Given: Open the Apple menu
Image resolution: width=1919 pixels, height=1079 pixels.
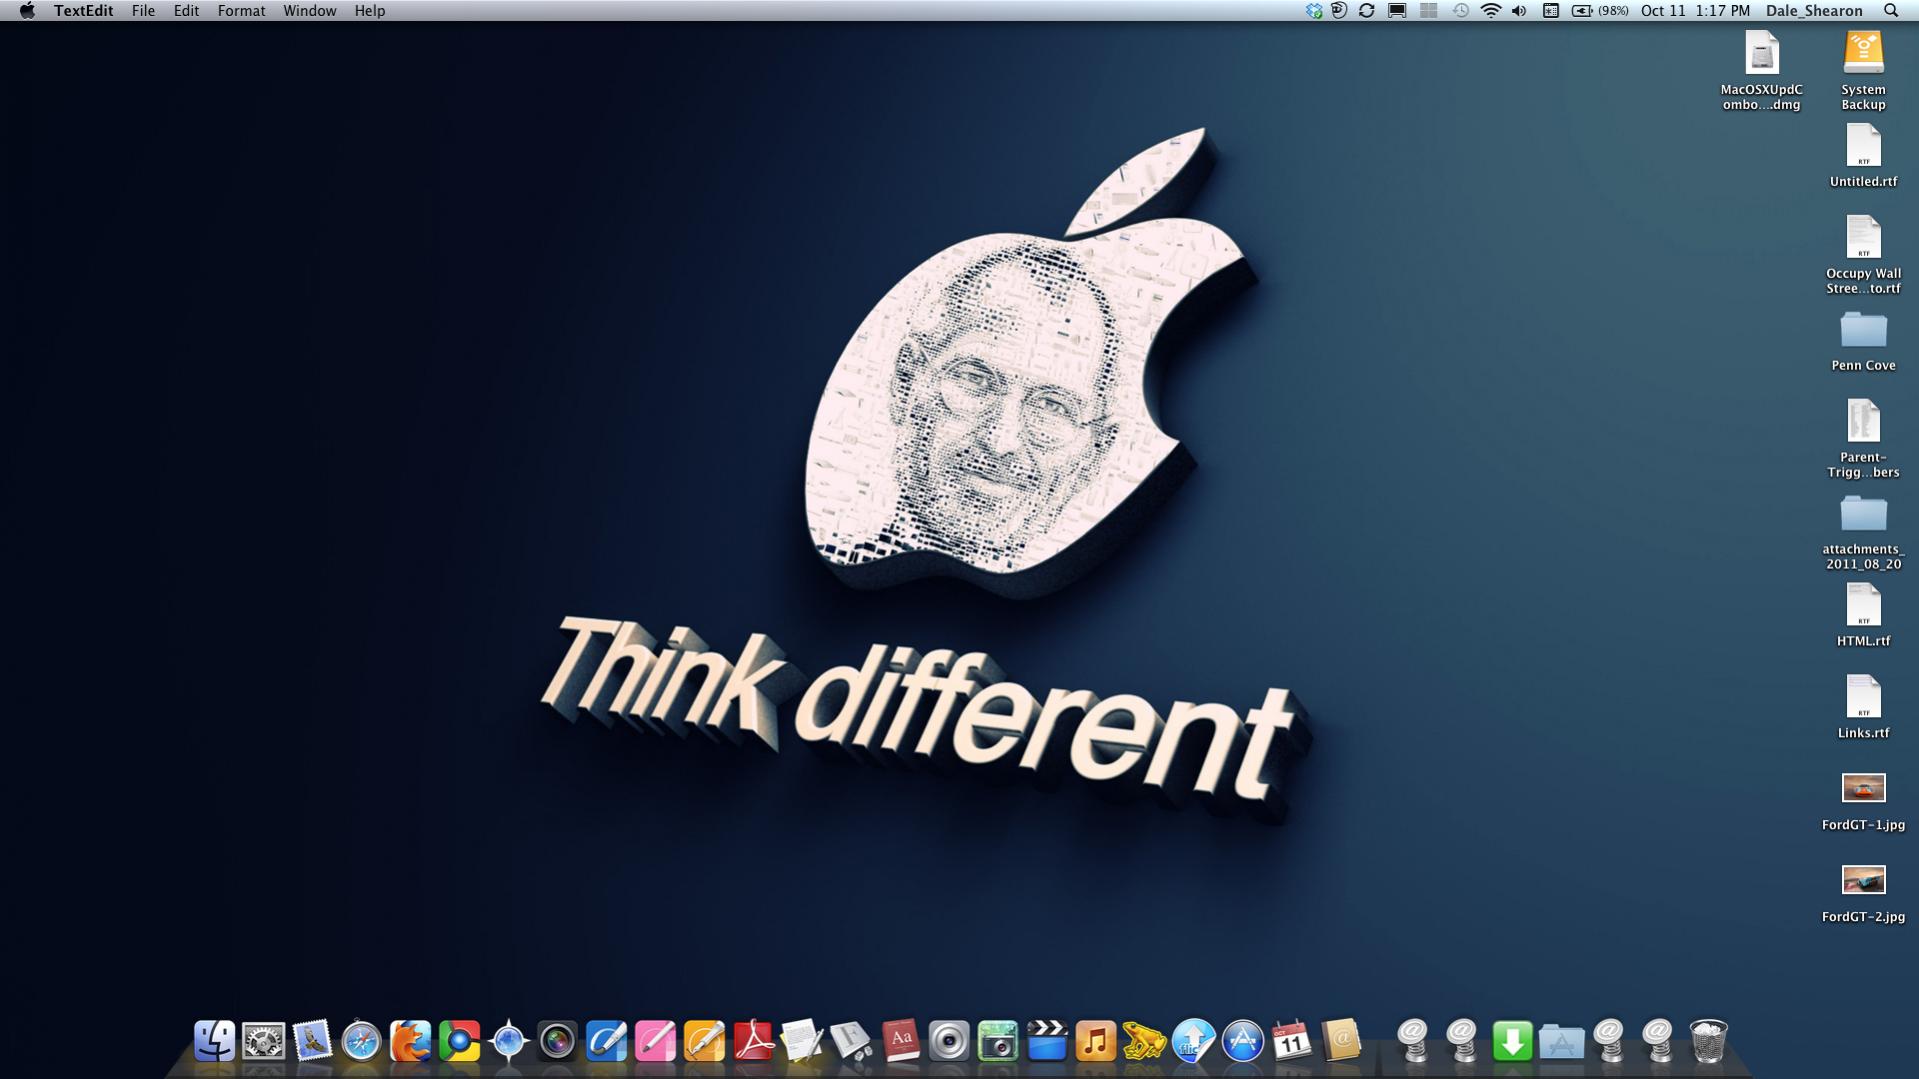Looking at the screenshot, I should pyautogui.click(x=27, y=10).
